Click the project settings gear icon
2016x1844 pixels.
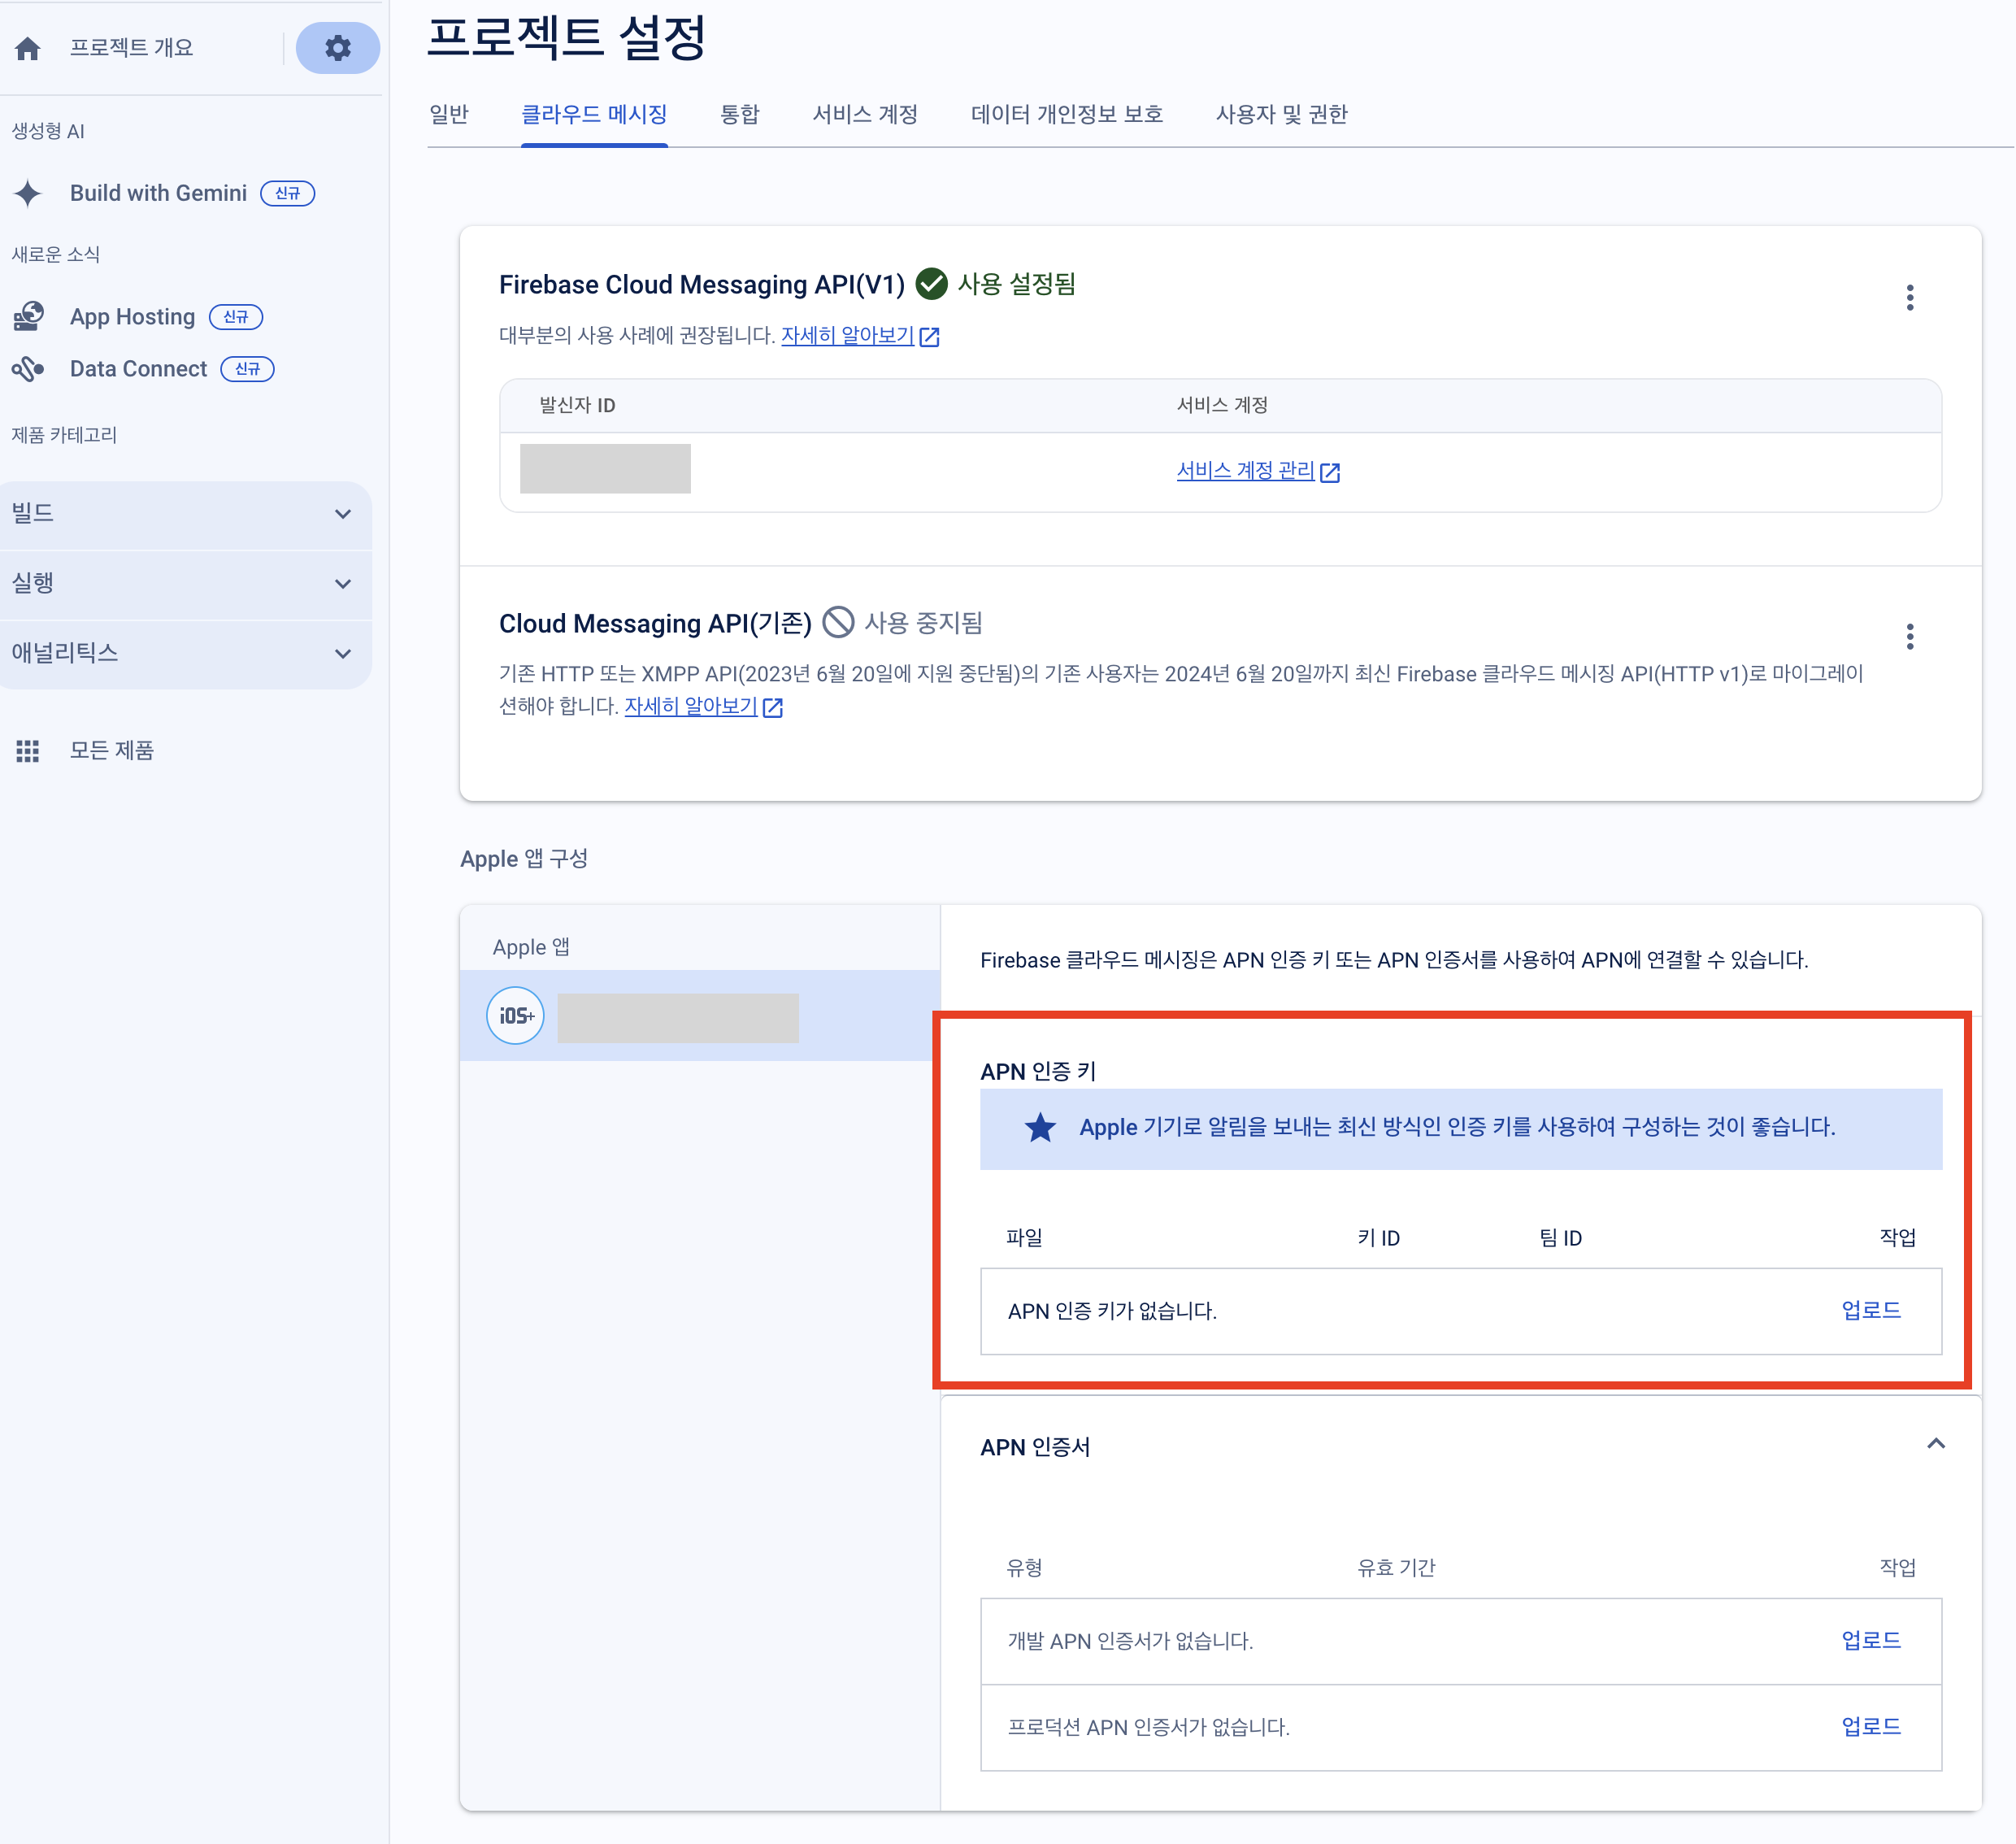click(338, 48)
